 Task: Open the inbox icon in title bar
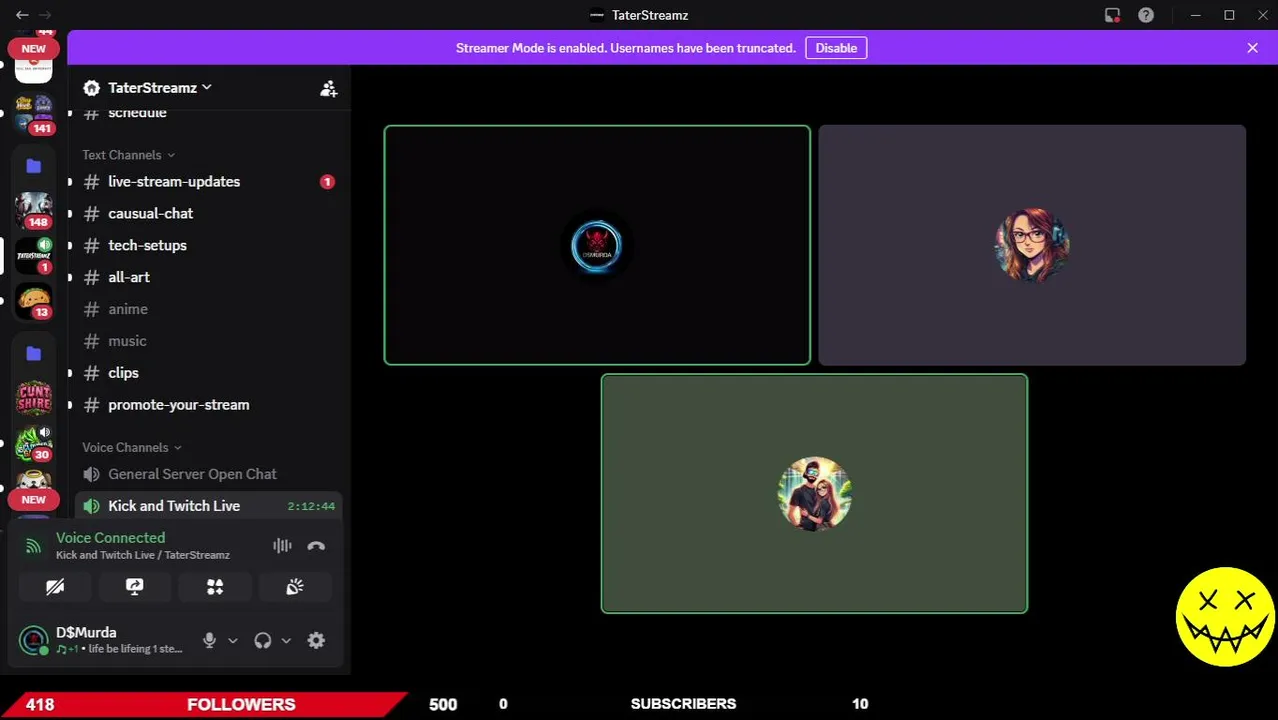coord(1112,15)
